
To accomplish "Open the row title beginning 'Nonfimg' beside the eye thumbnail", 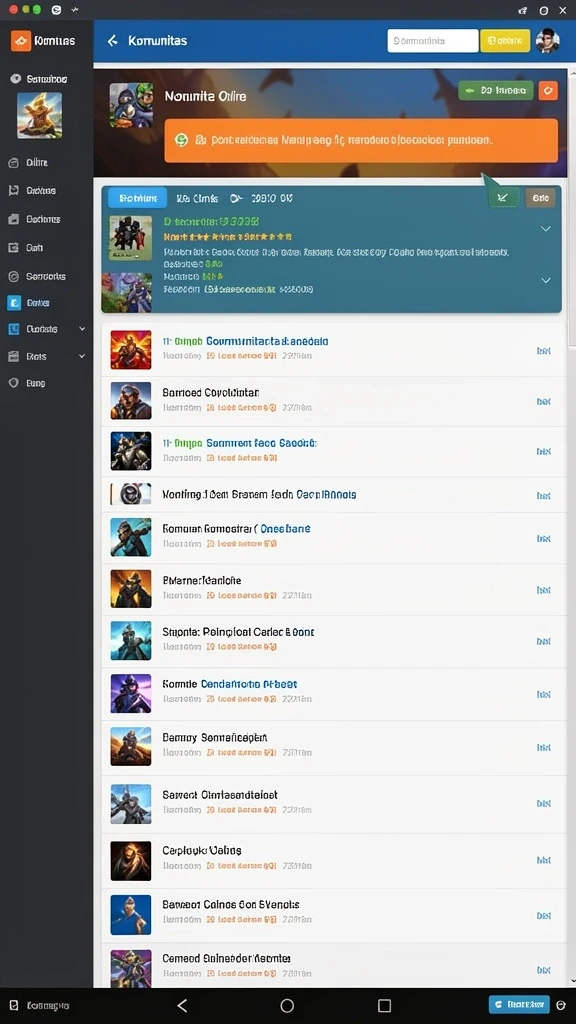I will coord(259,494).
